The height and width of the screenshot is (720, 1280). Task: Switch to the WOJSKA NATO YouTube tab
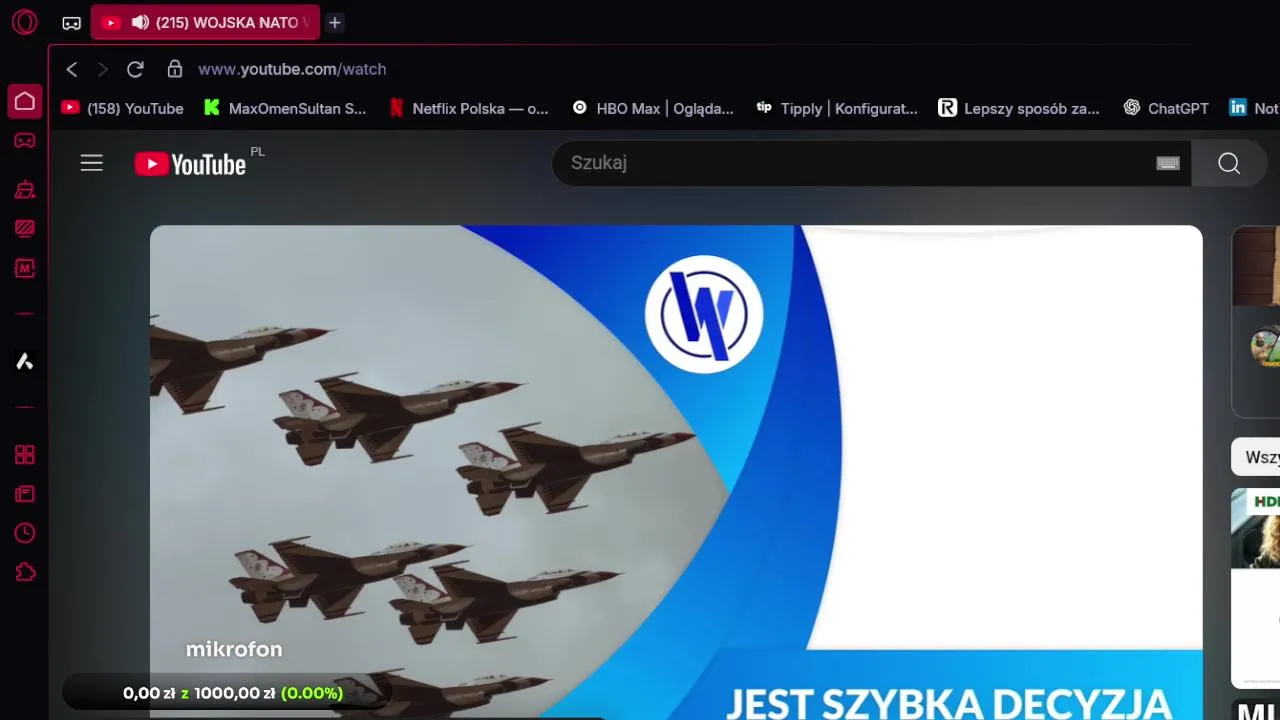pyautogui.click(x=205, y=22)
